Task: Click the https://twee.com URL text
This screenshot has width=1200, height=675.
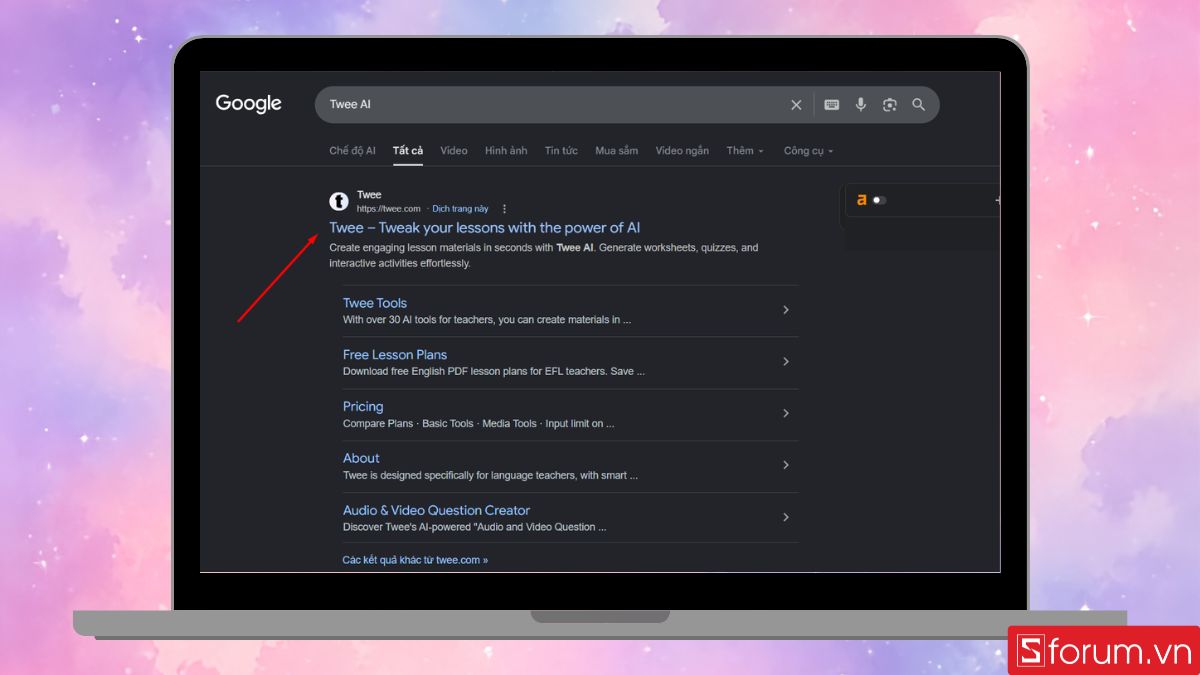Action: 388,209
